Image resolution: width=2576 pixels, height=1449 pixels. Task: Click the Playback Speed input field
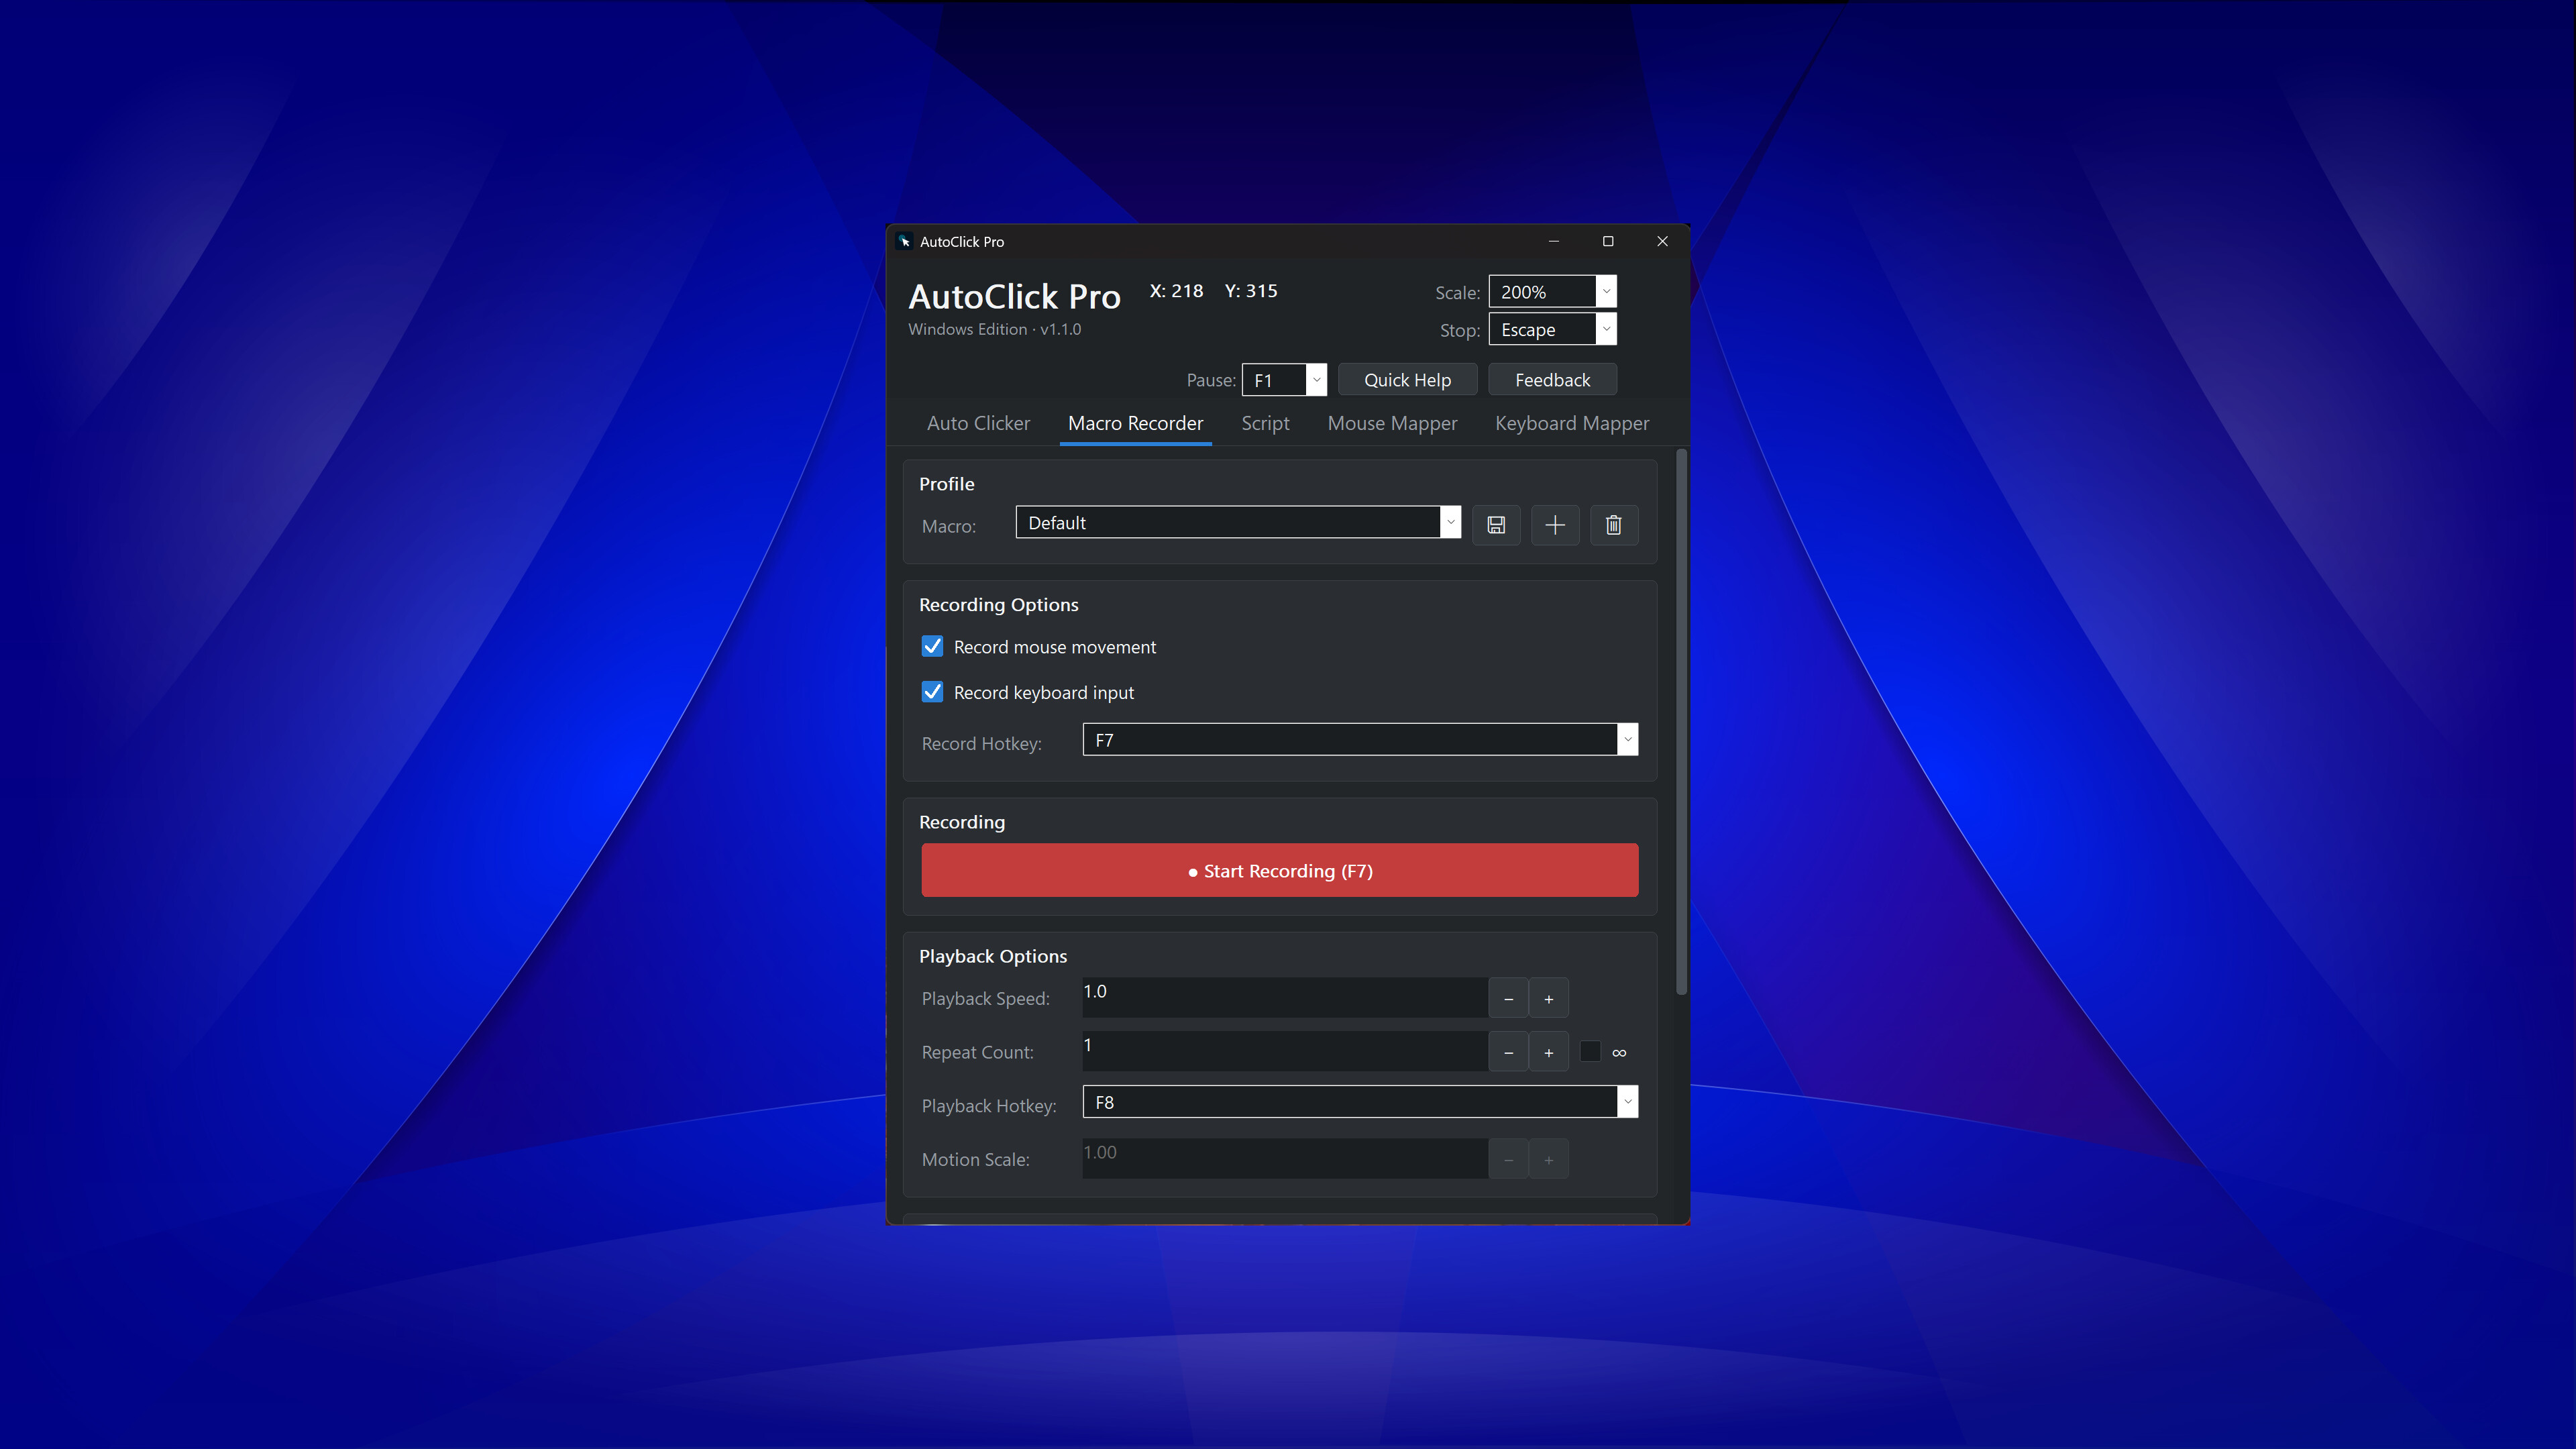coord(1285,998)
